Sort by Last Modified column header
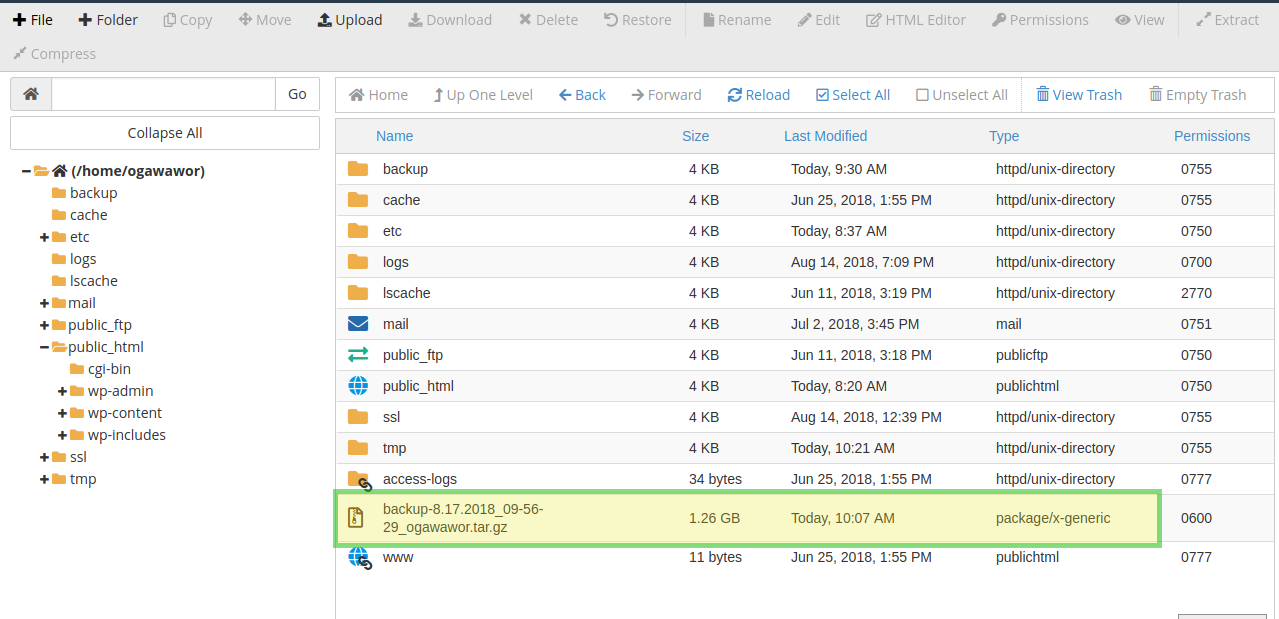This screenshot has height=619, width=1279. pos(825,136)
